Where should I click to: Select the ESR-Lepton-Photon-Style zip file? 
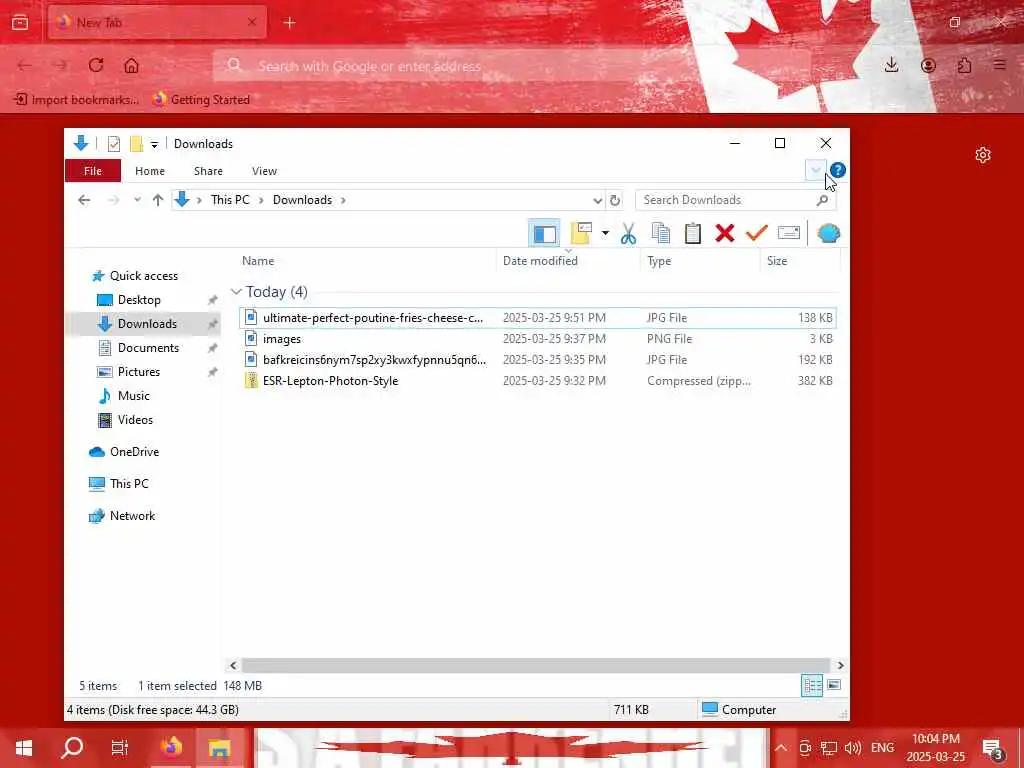pyautogui.click(x=537, y=380)
